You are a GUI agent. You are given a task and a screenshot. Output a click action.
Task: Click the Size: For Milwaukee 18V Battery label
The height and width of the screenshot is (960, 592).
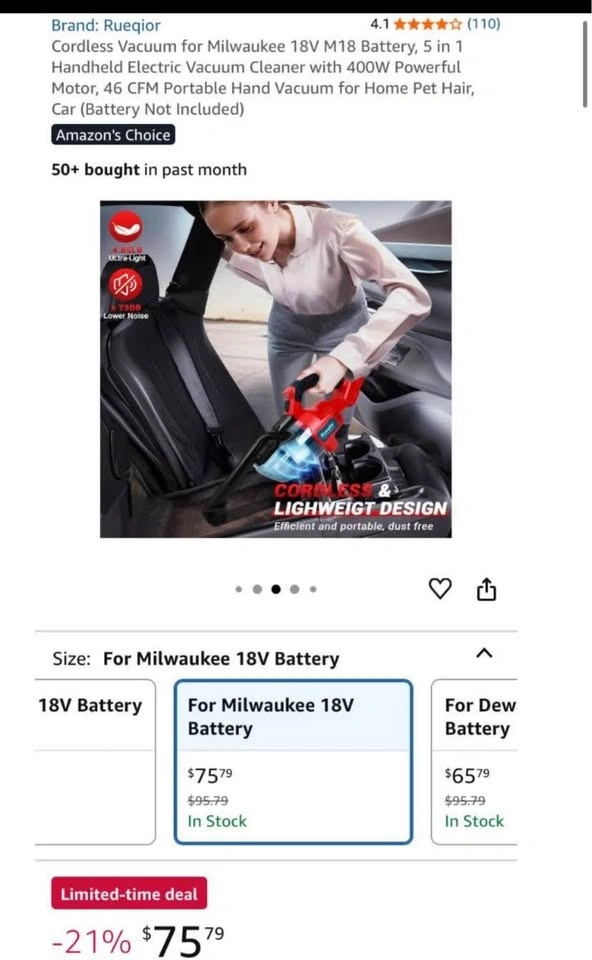tap(196, 659)
